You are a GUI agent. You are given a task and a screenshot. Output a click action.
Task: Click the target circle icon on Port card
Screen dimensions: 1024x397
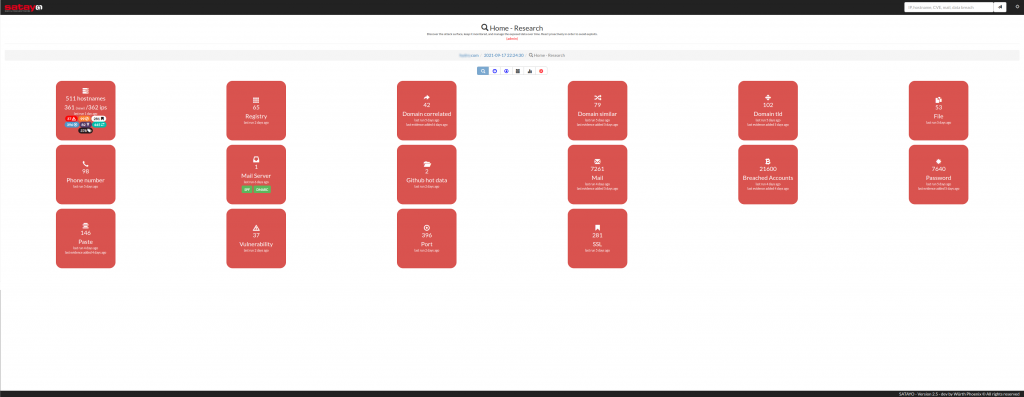point(426,228)
